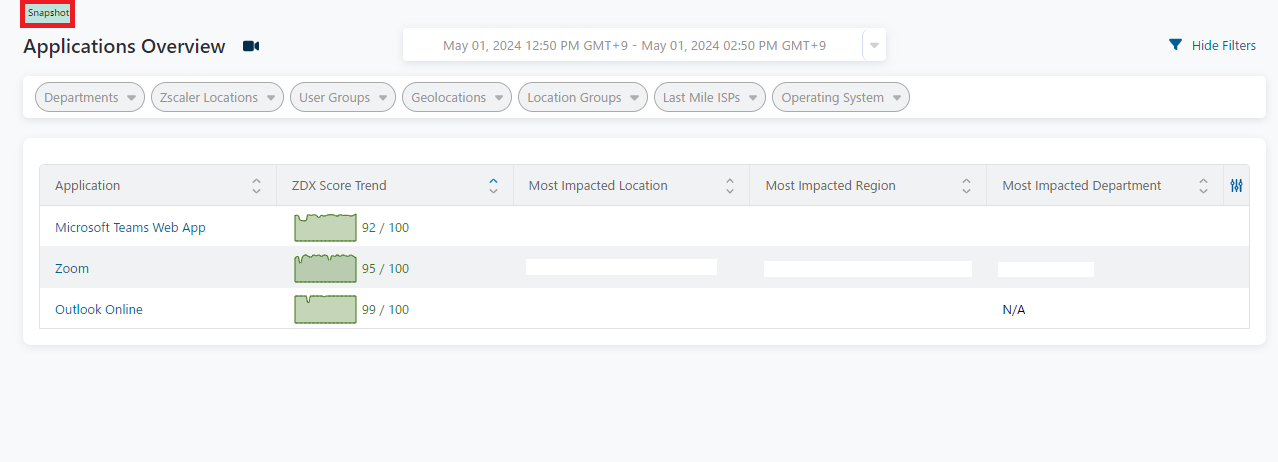Click the Hide Filters link

pyautogui.click(x=1224, y=45)
